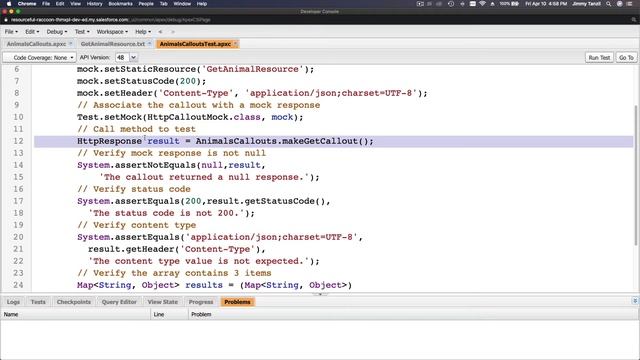
Task: Open the Query Editor tab
Action: coord(119,302)
